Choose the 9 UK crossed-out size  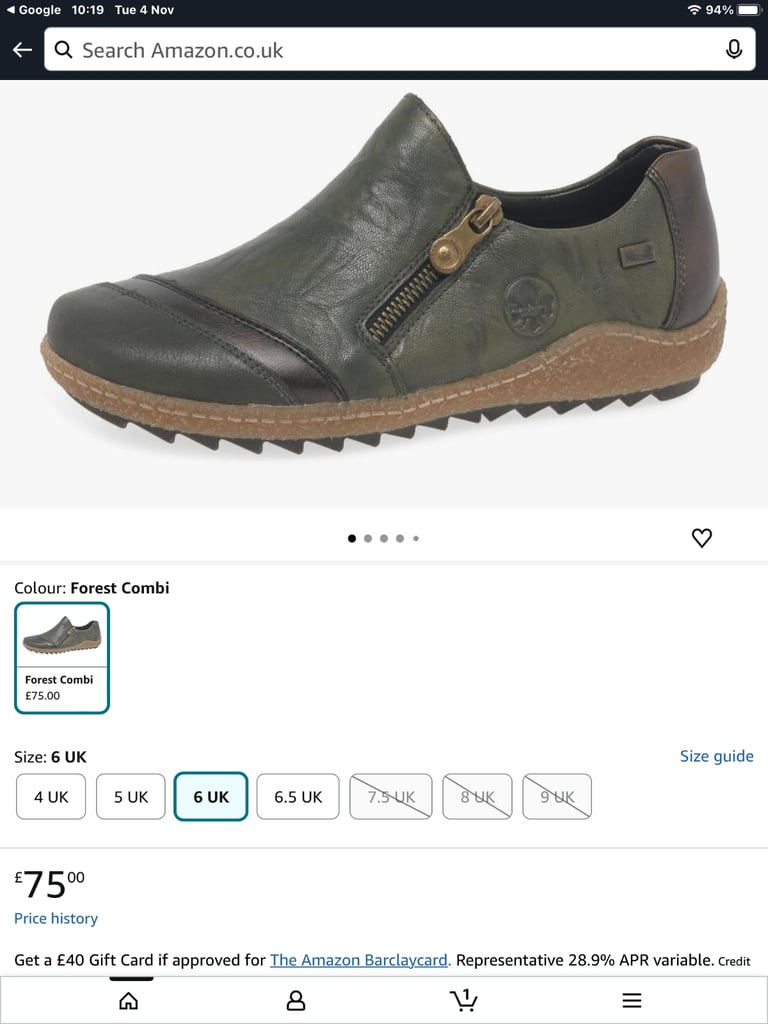(557, 796)
